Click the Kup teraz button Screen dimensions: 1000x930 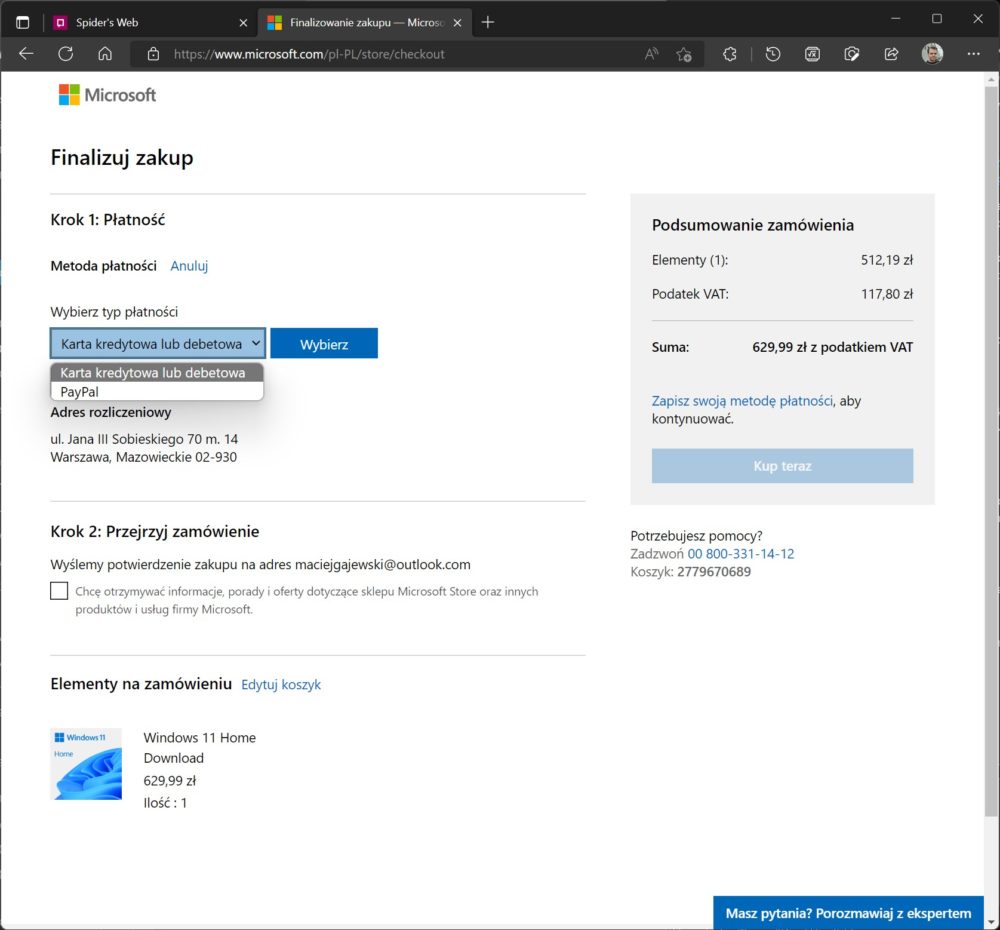point(783,466)
